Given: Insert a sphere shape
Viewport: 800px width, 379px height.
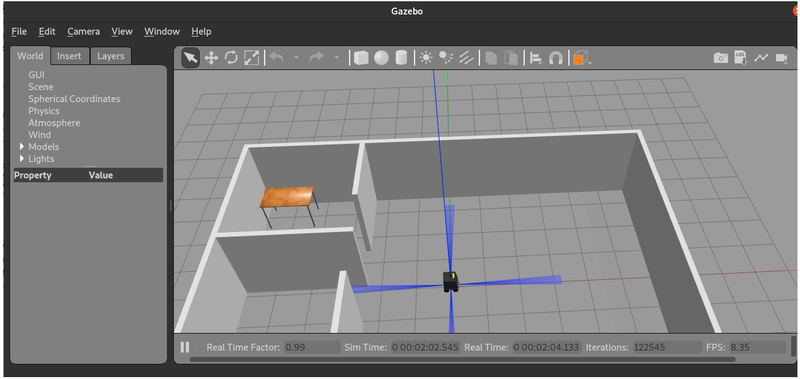Looking at the screenshot, I should pyautogui.click(x=381, y=58).
